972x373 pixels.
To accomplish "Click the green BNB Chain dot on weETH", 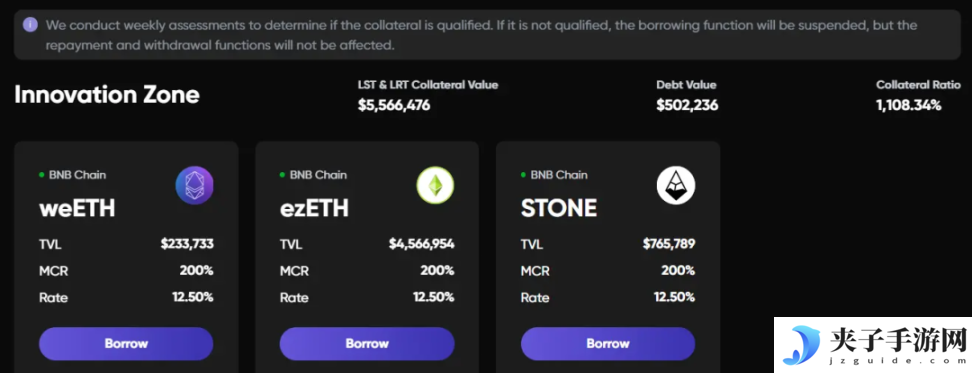I will [42, 175].
